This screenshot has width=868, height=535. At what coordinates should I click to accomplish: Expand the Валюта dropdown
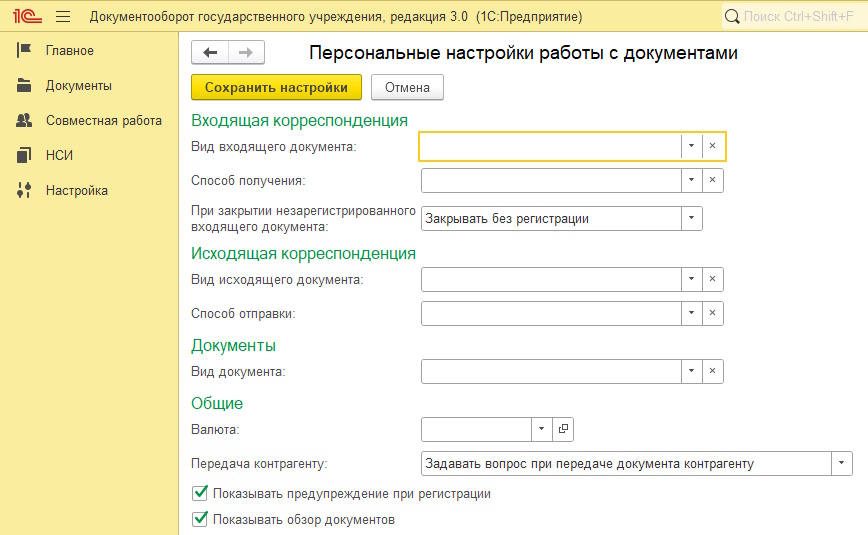tap(541, 429)
